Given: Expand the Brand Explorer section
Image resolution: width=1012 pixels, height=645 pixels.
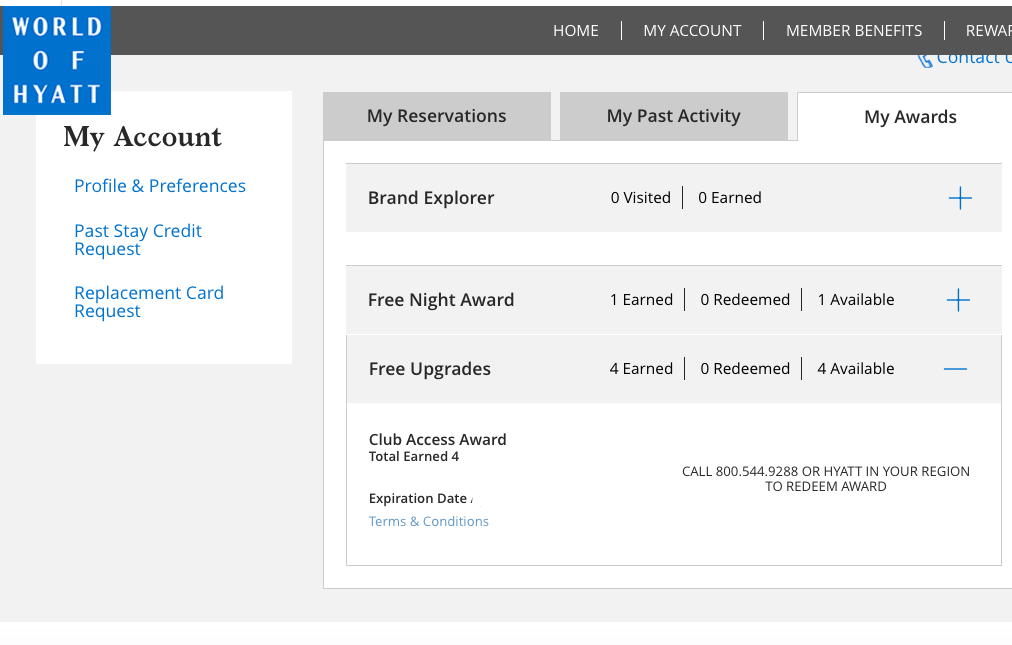Looking at the screenshot, I should pyautogui.click(x=960, y=198).
